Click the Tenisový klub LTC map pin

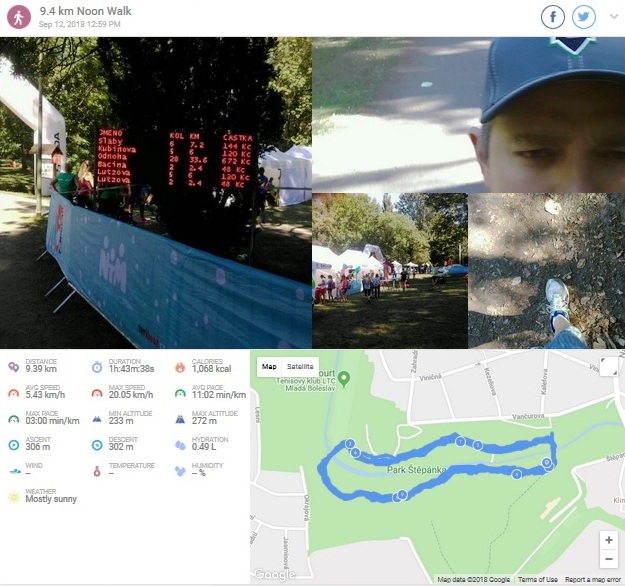344,378
